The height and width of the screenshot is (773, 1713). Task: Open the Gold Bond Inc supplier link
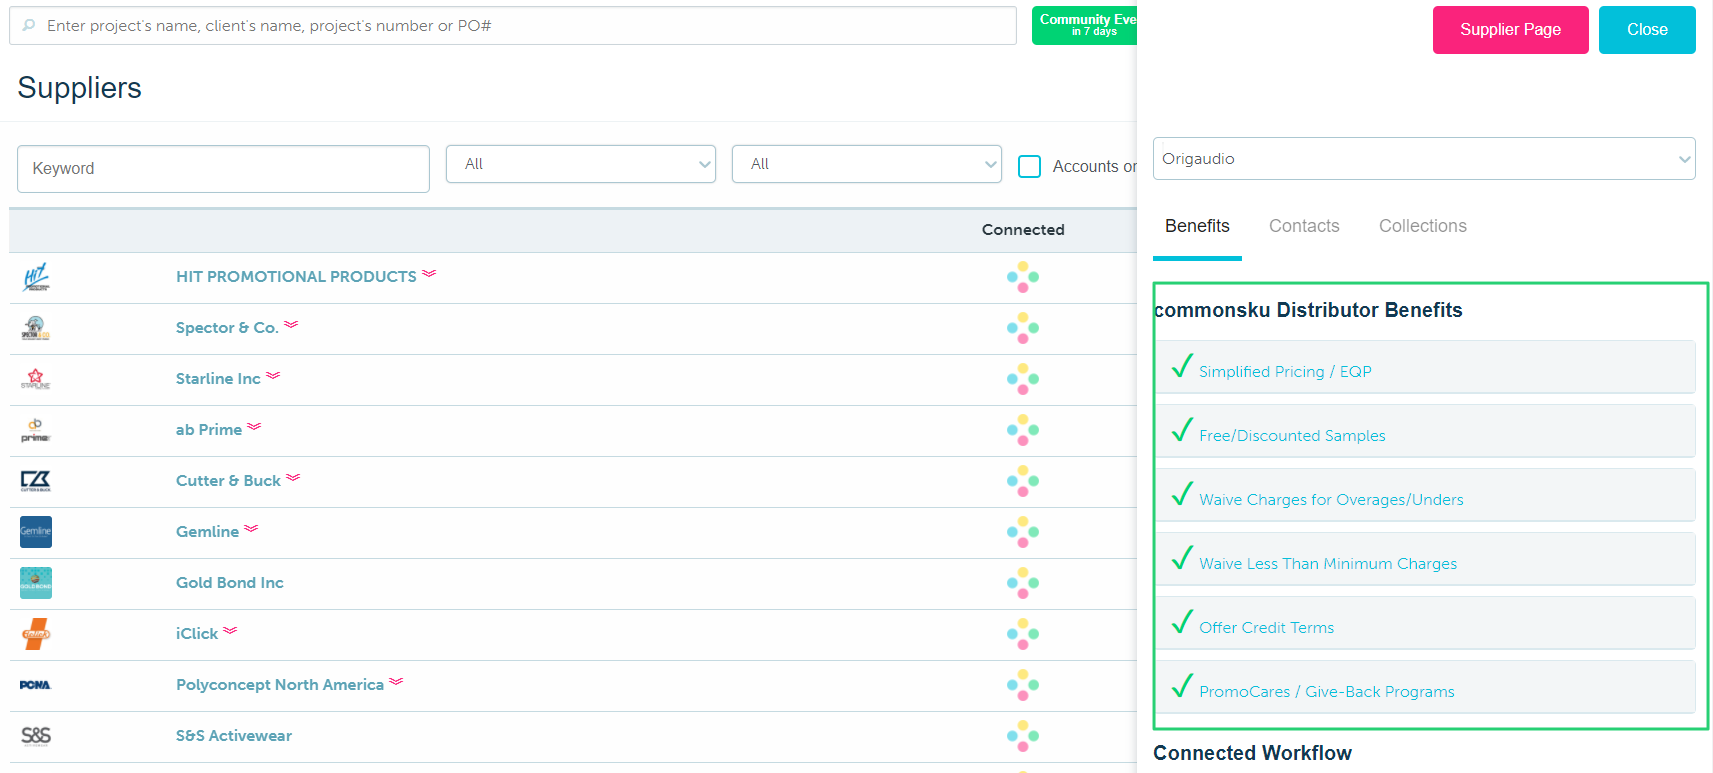click(230, 583)
